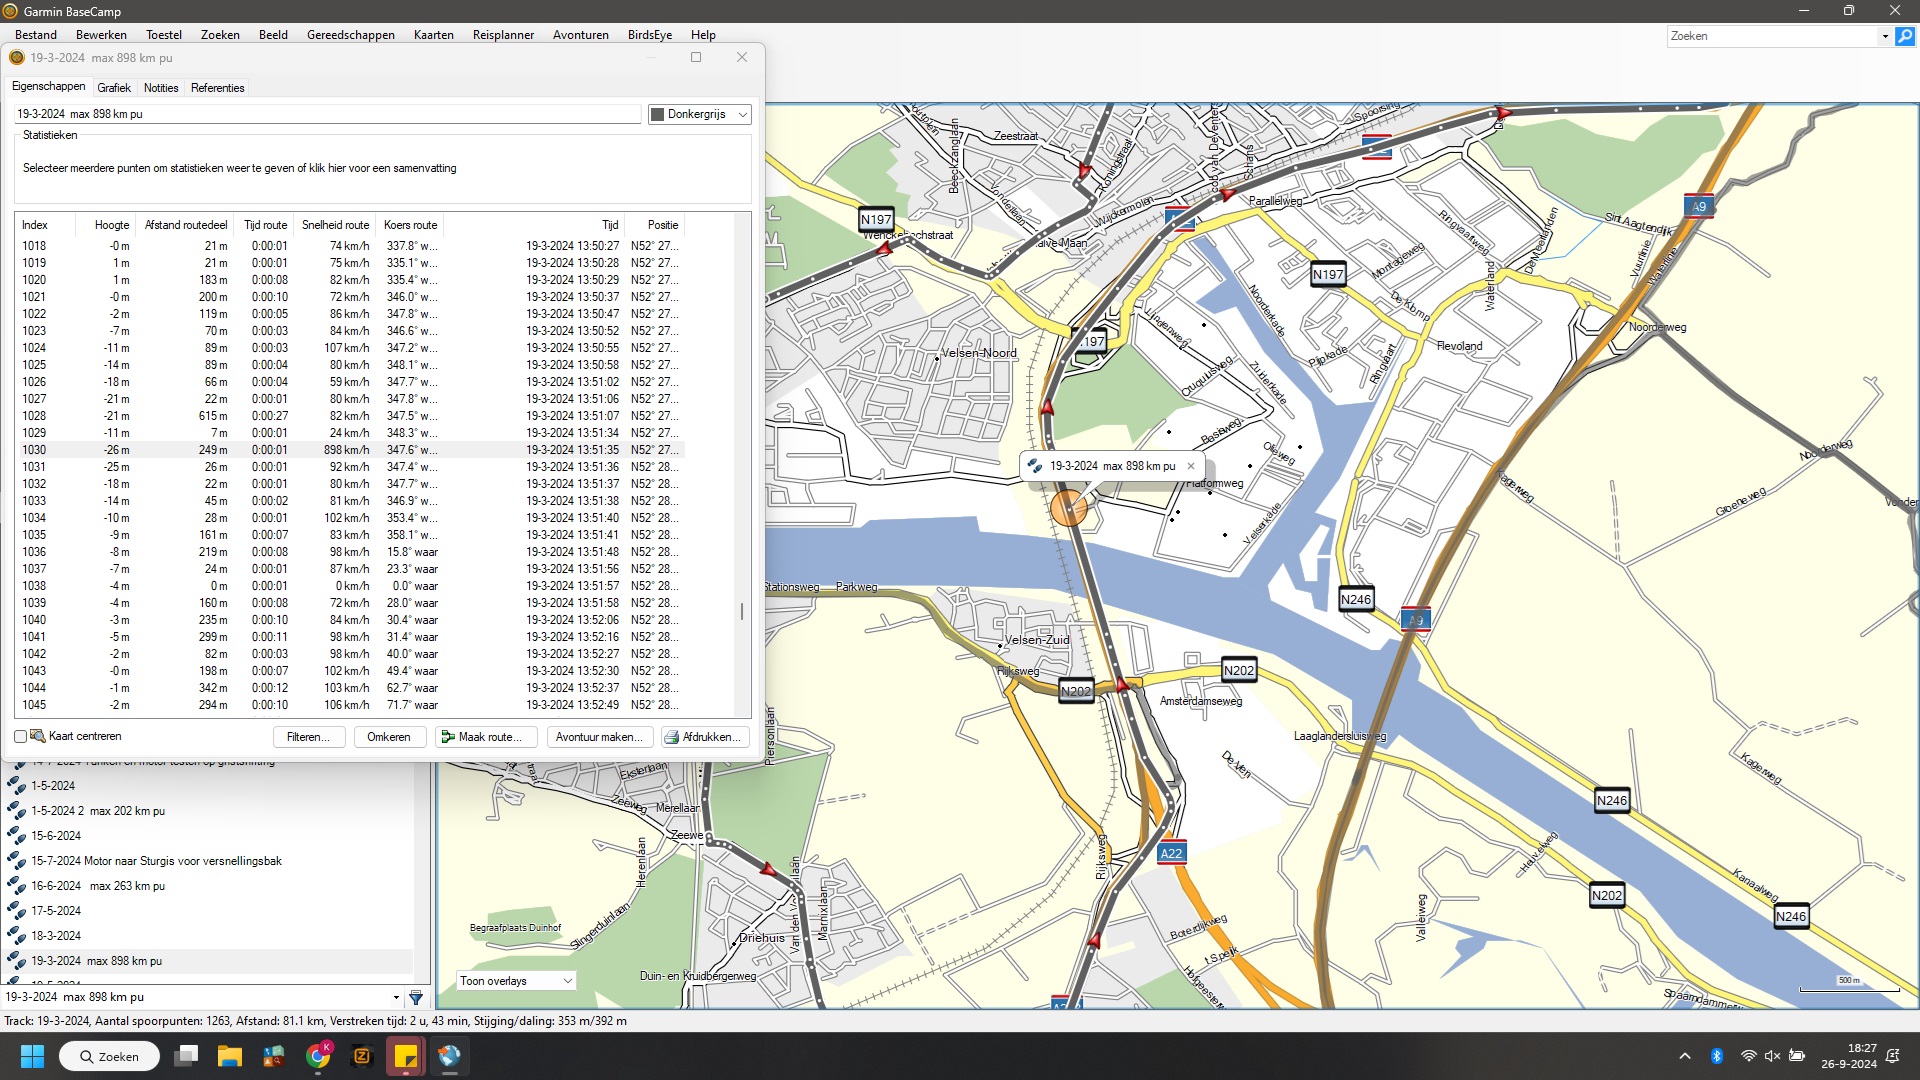This screenshot has width=1920, height=1080.
Task: Click the track icon beside 1-5-2024 2 max 202 km pu
Action: [x=16, y=811]
